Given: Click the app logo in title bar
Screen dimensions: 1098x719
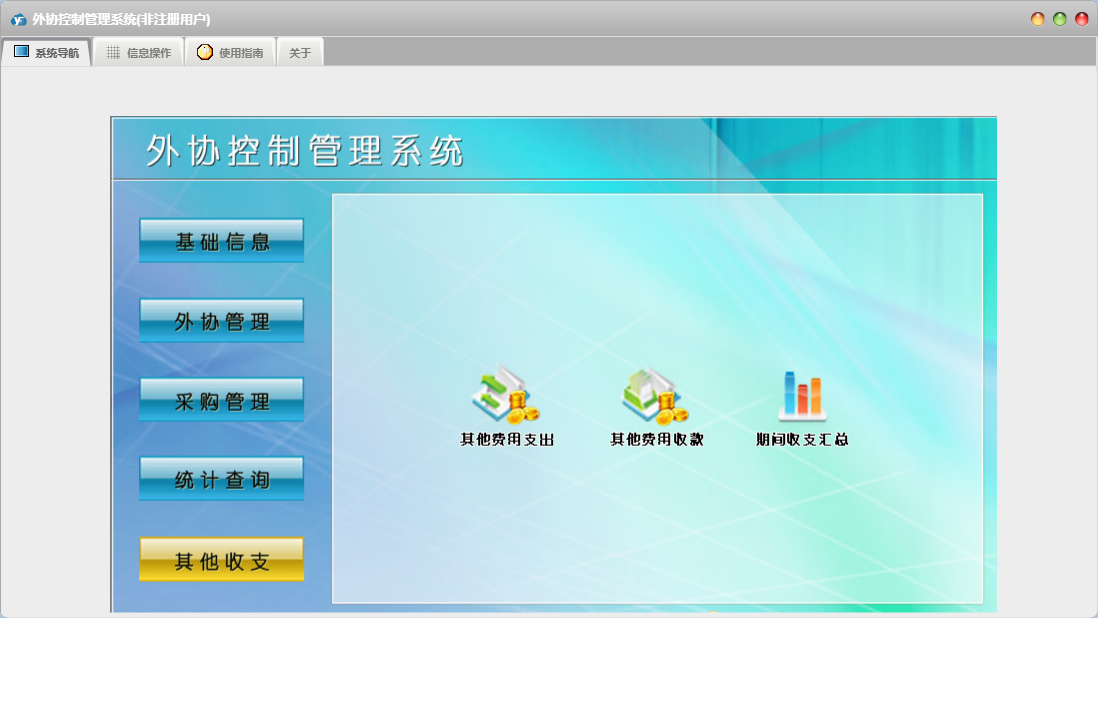Looking at the screenshot, I should (19, 20).
